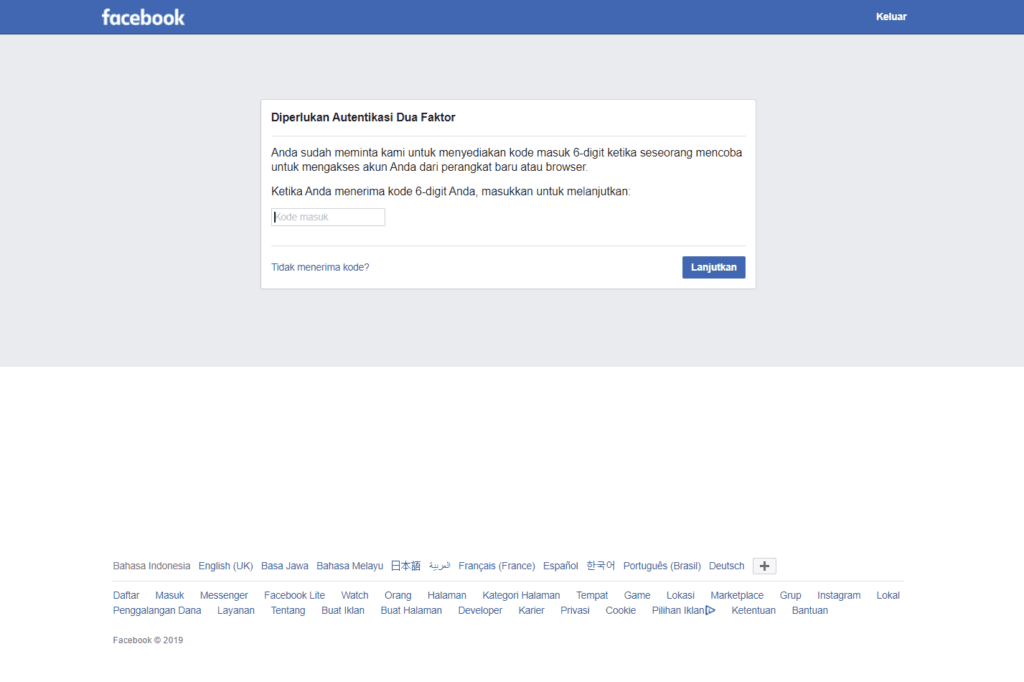The image size is (1024, 682).
Task: Open the Tidak menerima kode? link
Action: [320, 267]
